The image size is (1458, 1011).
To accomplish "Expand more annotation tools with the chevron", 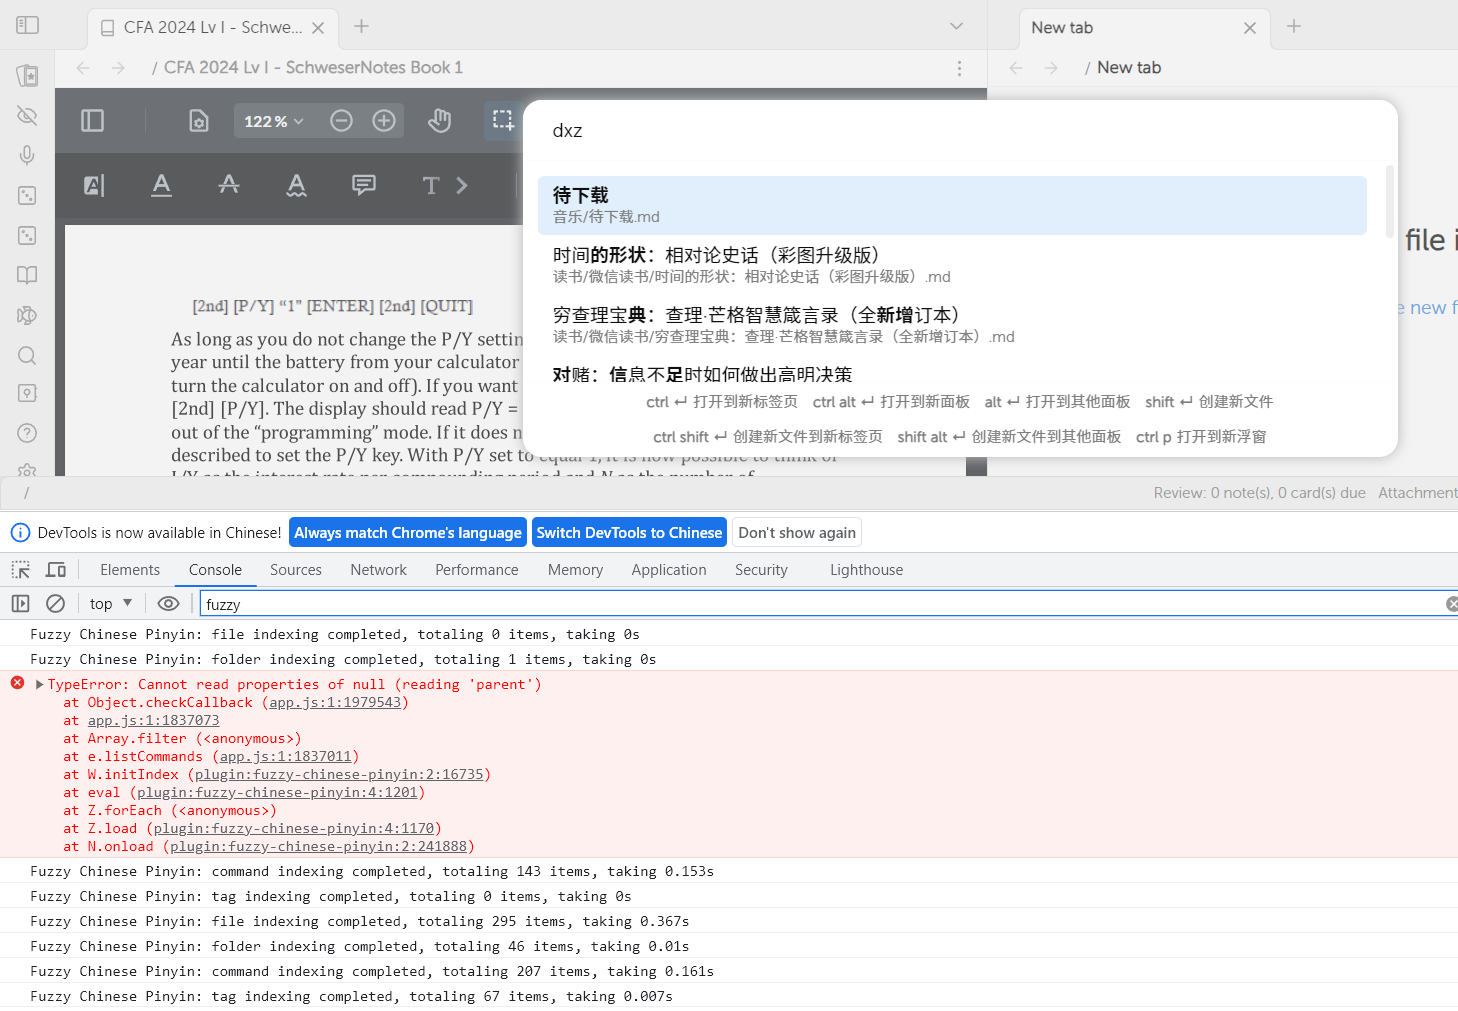I will (461, 185).
